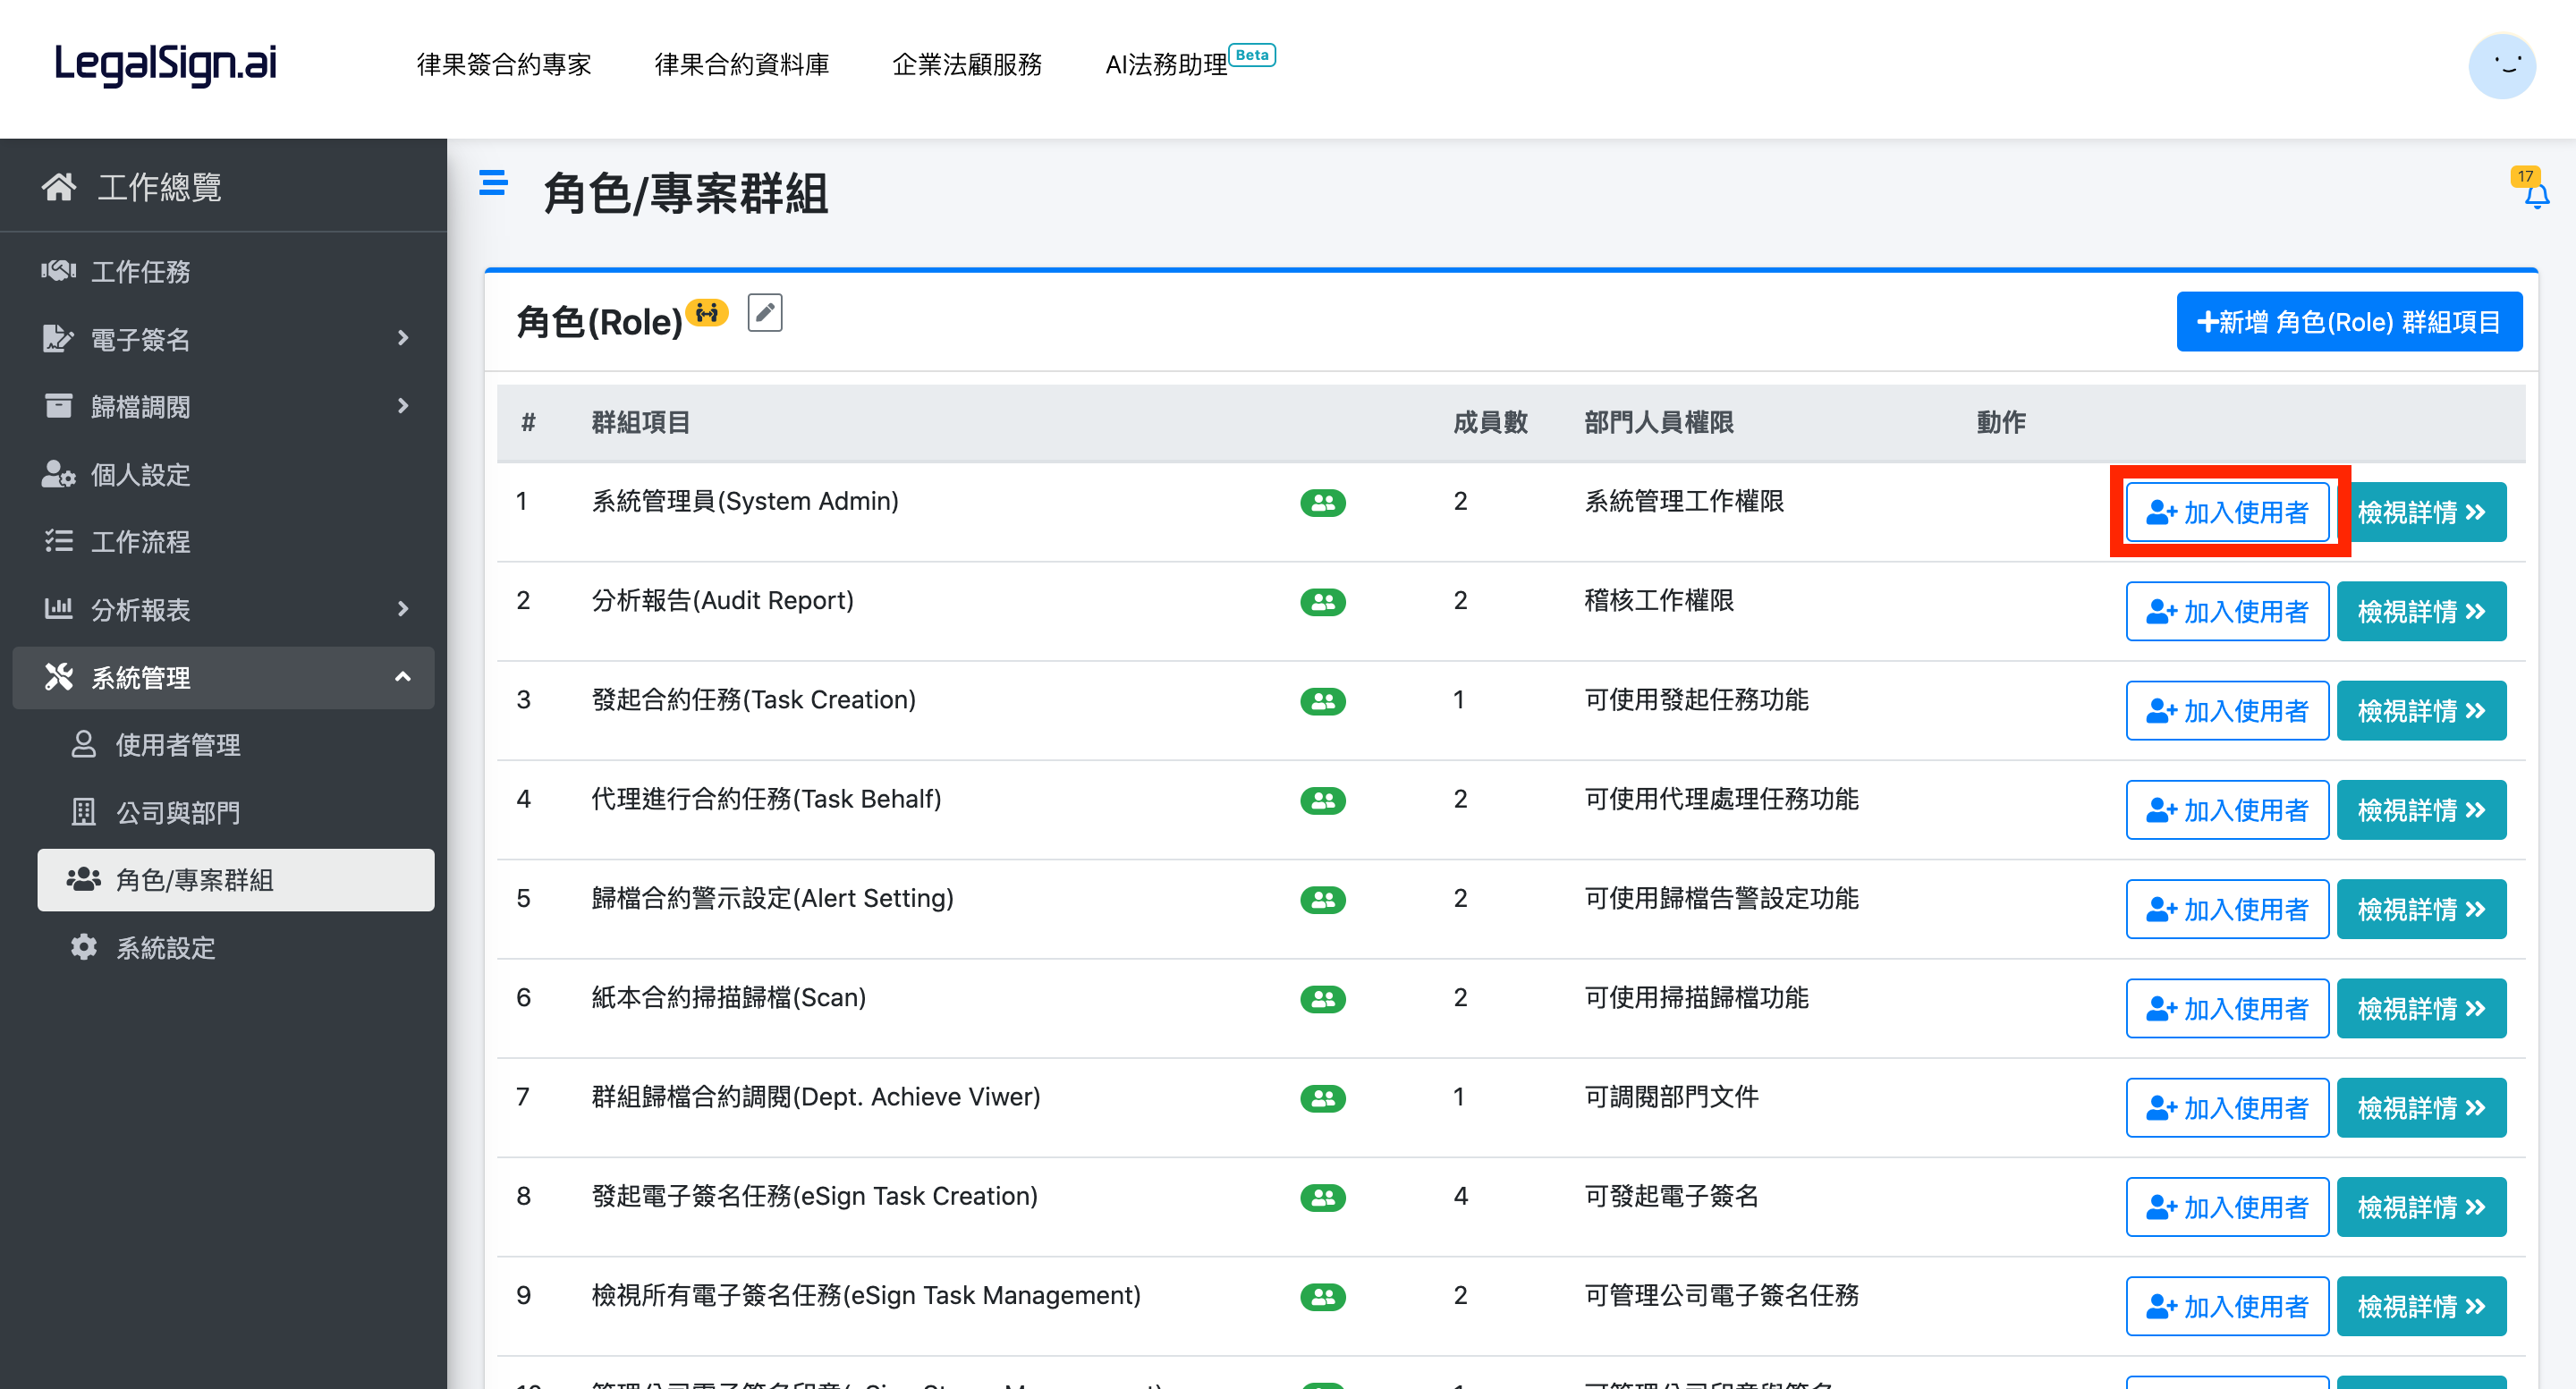Expand the 歸檔調閱 submenu chevron

[403, 406]
